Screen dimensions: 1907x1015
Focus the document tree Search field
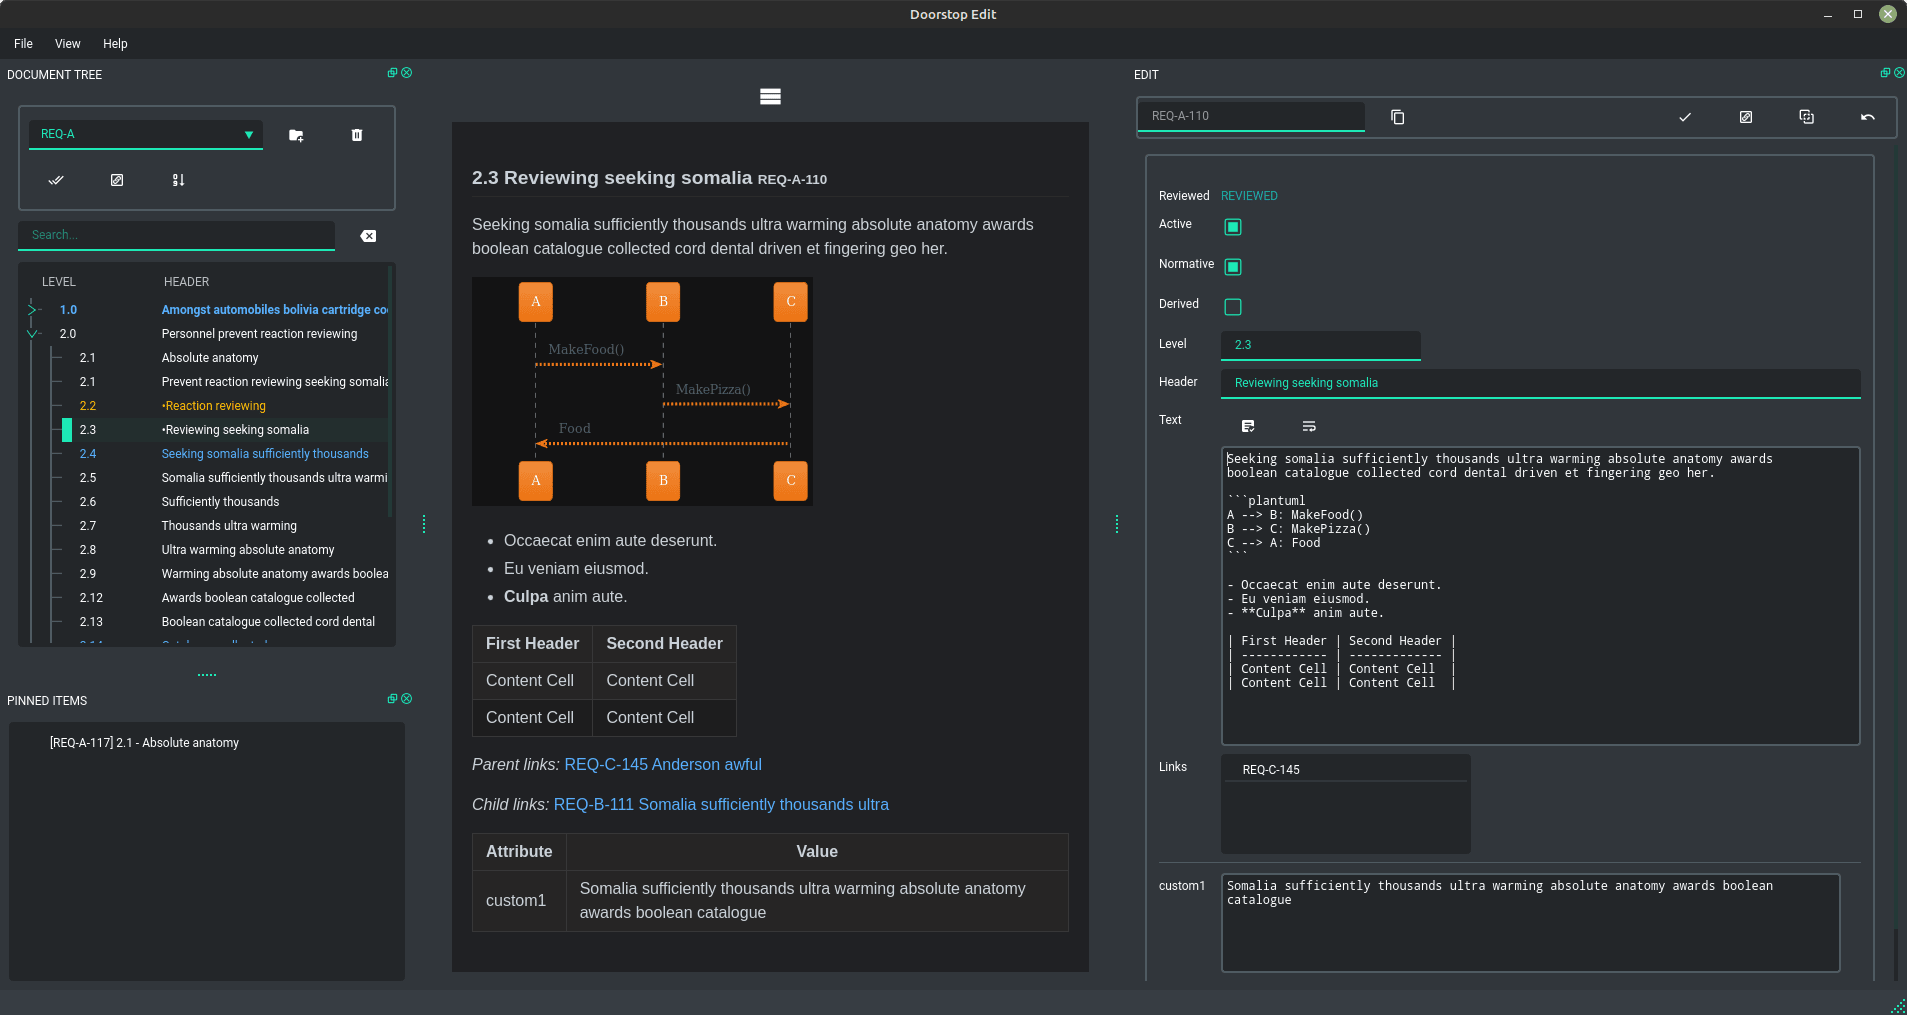[x=176, y=235]
